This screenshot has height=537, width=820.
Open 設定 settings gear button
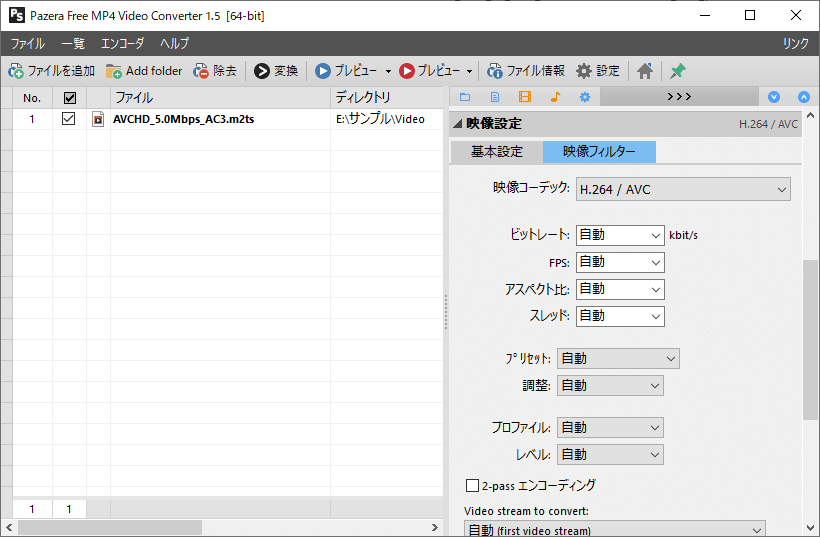click(x=598, y=71)
